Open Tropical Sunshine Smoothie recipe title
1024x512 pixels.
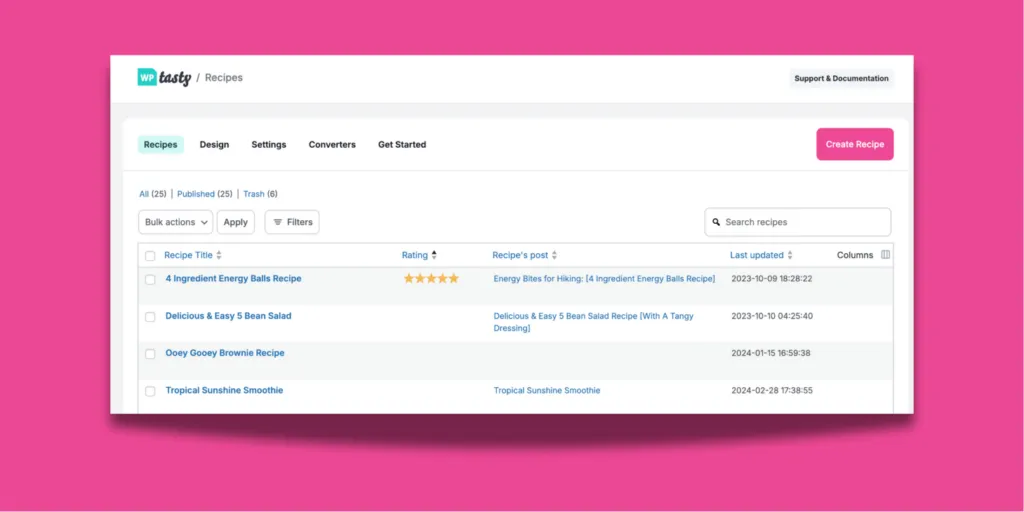coord(224,391)
